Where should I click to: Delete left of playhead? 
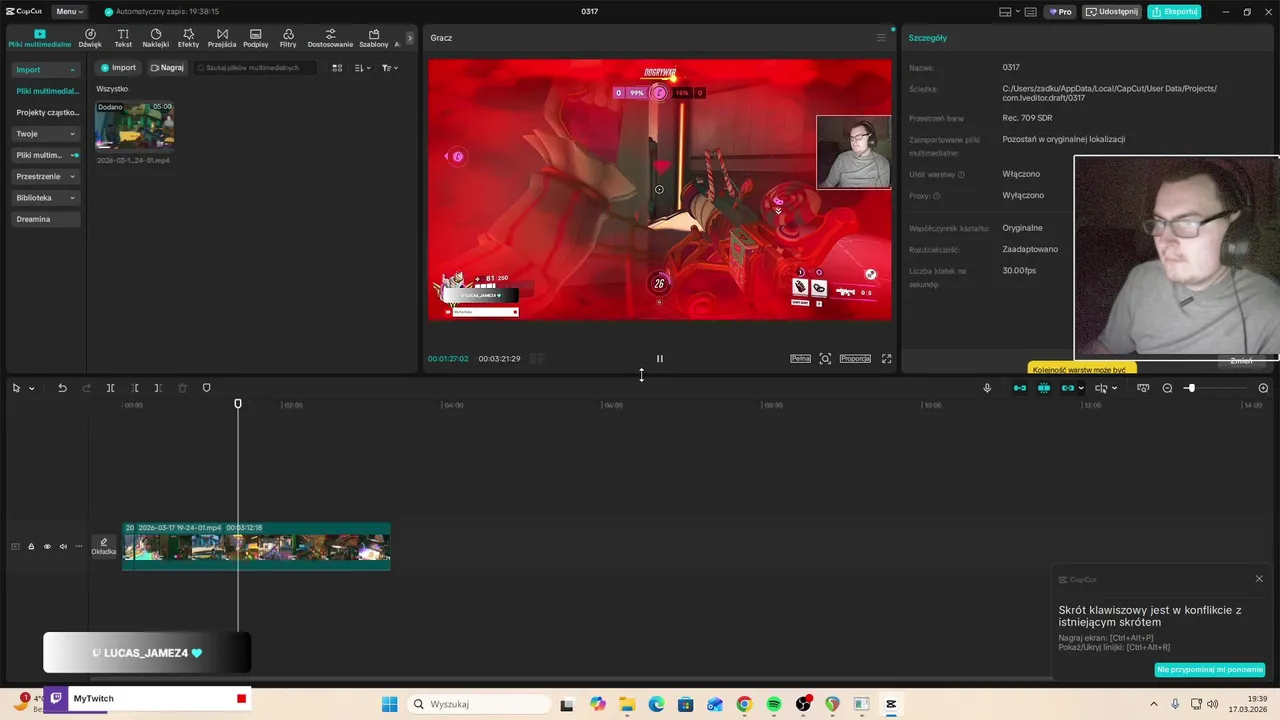[x=134, y=388]
